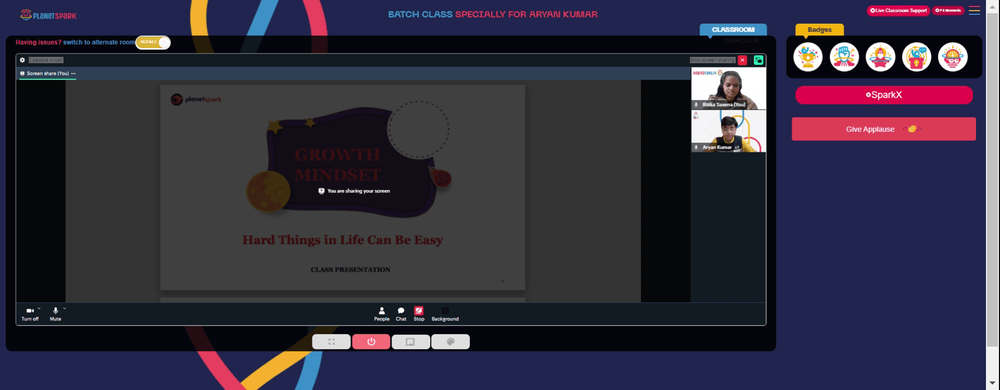This screenshot has height=390, width=1000.
Task: Expand microphone options arrow next to Mute
Action: tap(64, 308)
